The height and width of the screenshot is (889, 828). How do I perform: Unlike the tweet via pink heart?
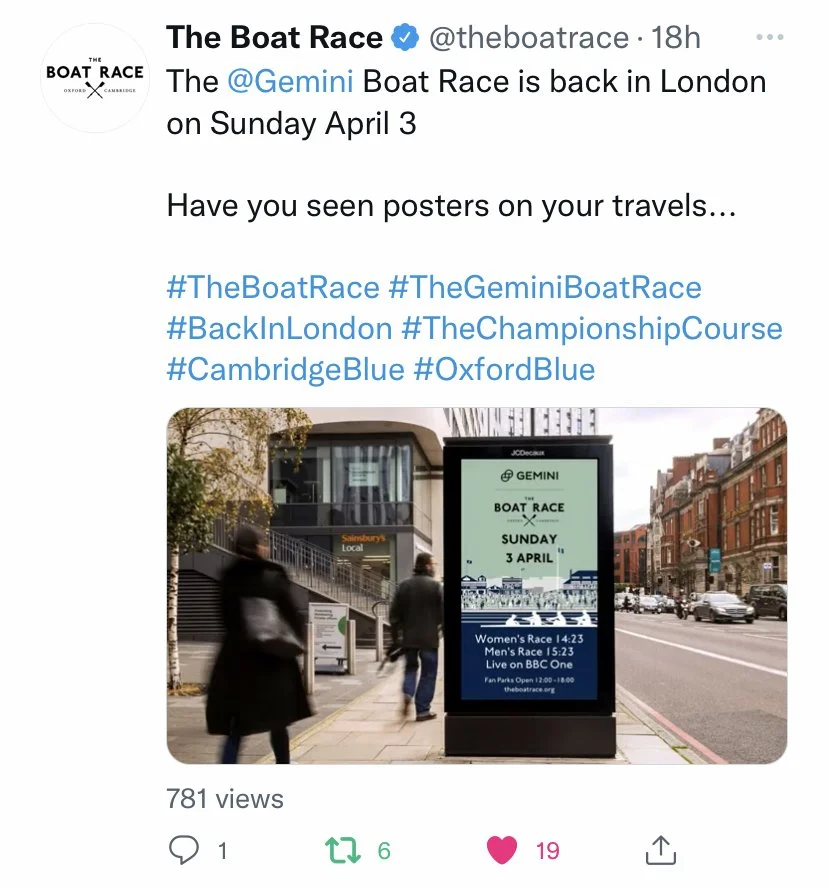coord(502,850)
